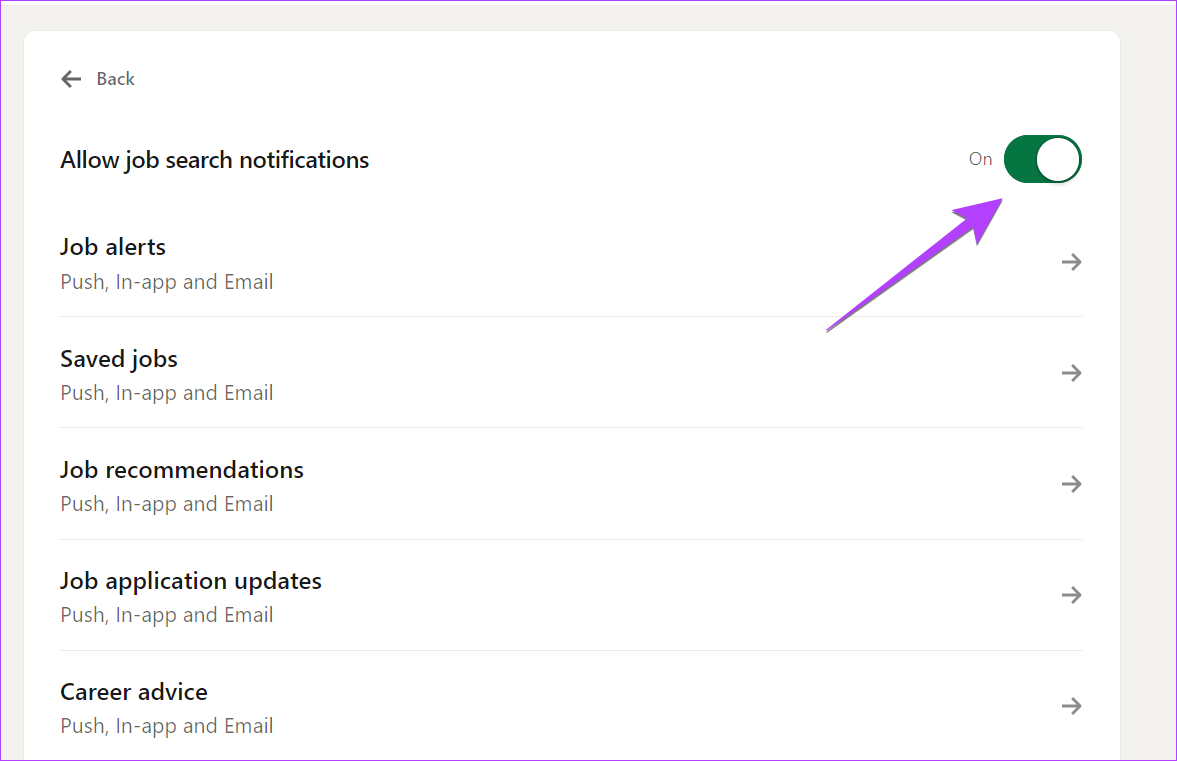Click the arrow icon beside Job application updates
The height and width of the screenshot is (761, 1177).
(x=1071, y=595)
